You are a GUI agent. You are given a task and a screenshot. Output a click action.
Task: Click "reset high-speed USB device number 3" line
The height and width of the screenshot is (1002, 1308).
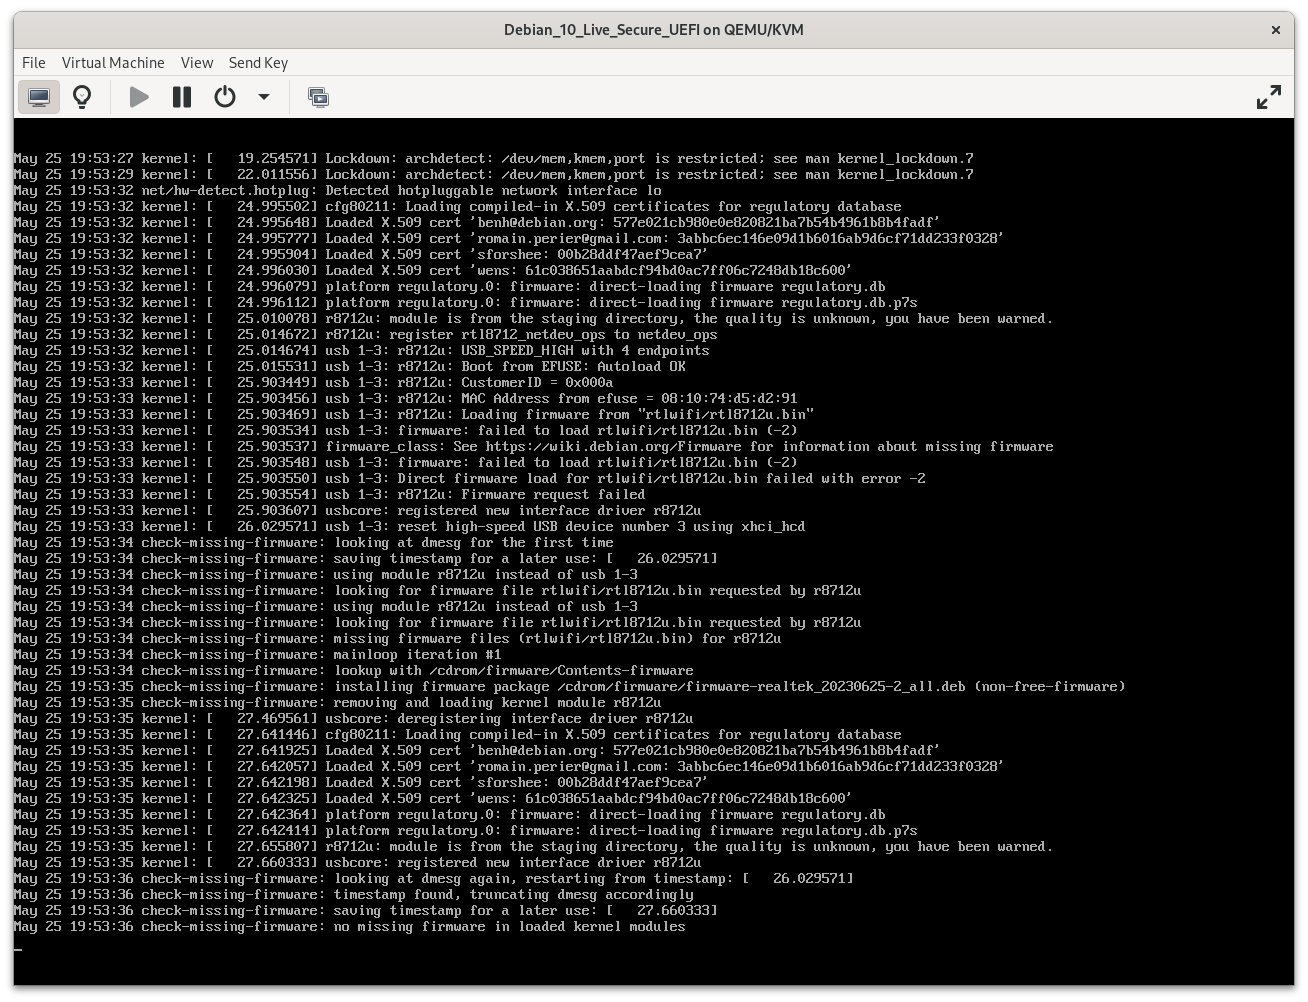click(410, 527)
